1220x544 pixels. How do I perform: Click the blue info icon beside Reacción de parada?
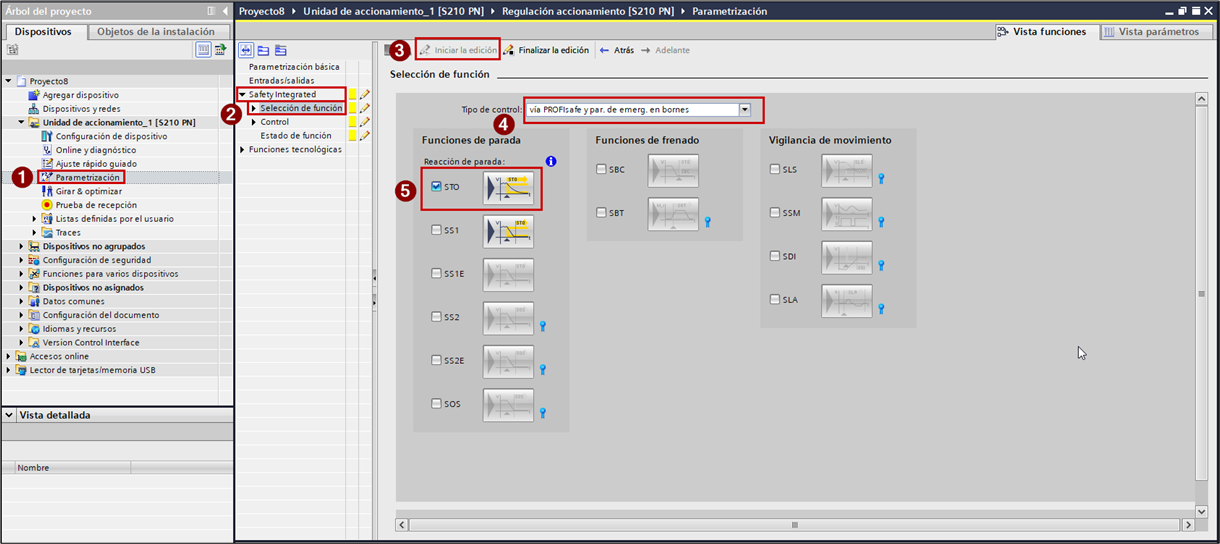click(550, 161)
